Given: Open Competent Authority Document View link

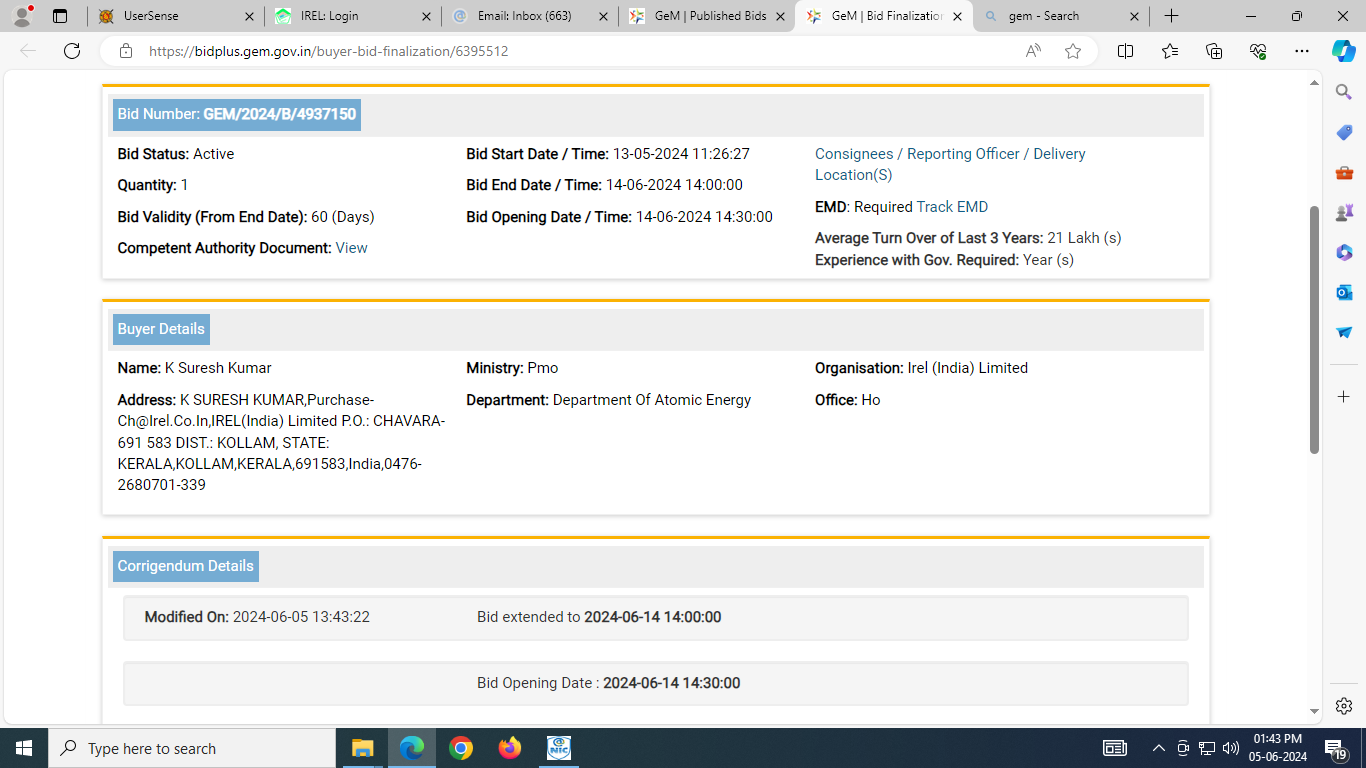Looking at the screenshot, I should pos(351,248).
